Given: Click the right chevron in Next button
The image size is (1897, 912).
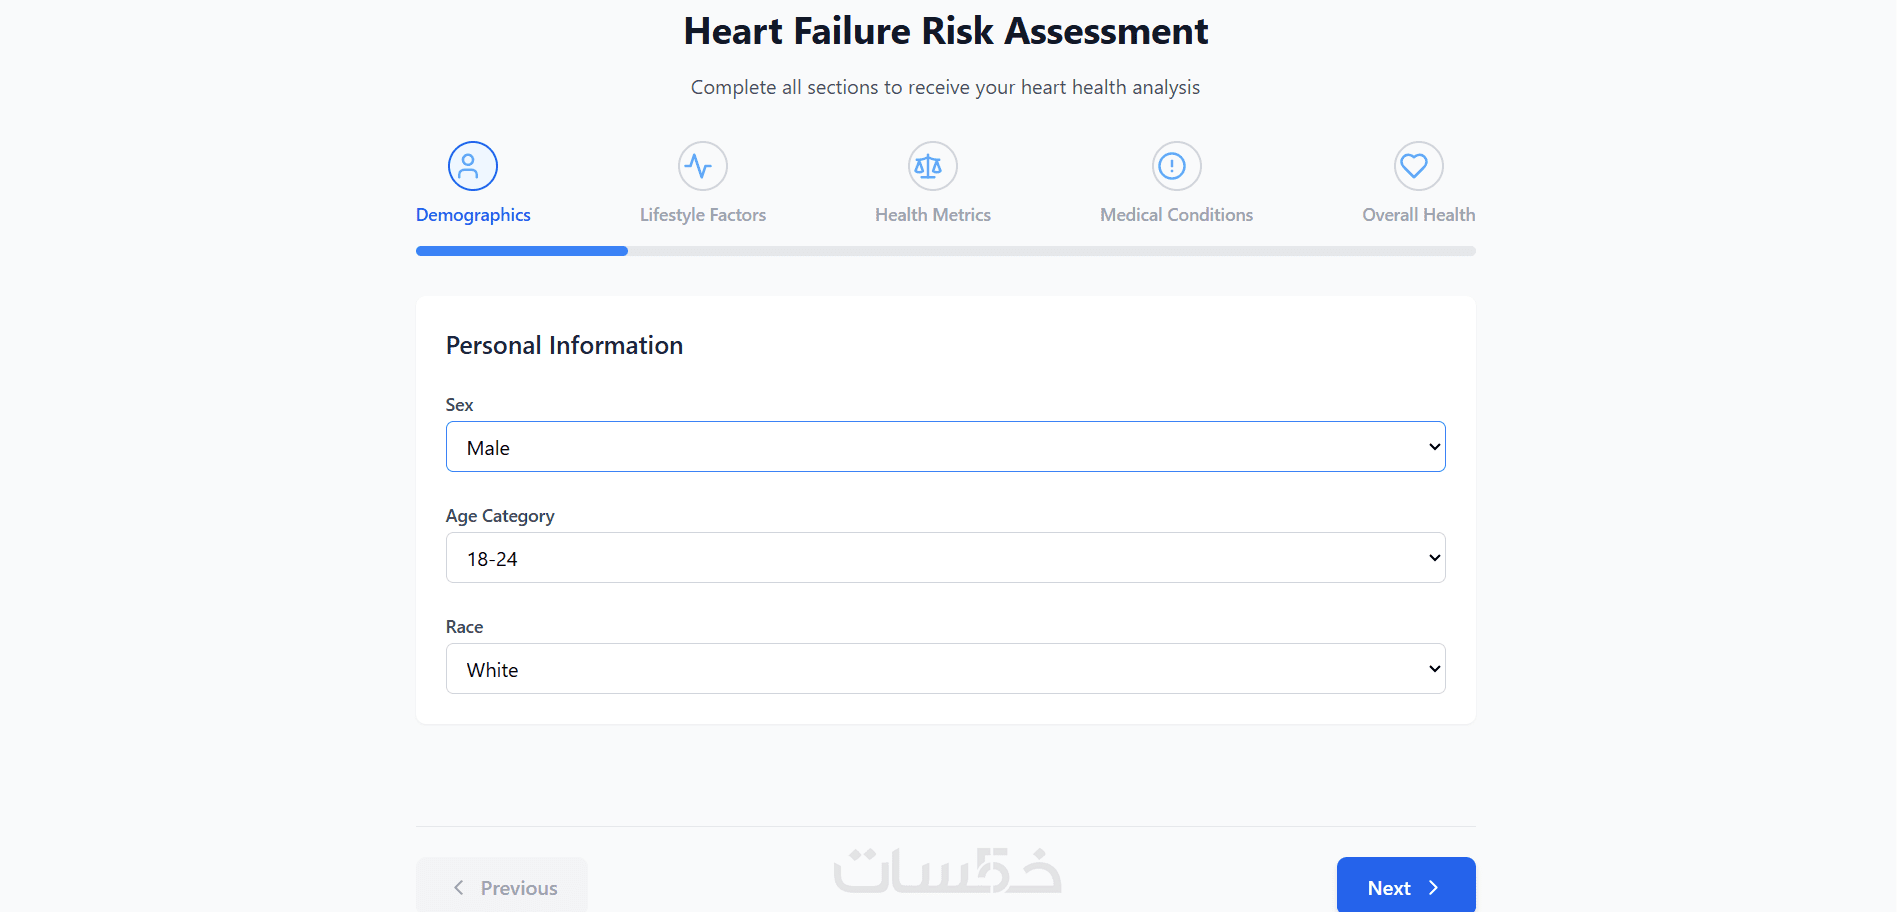Looking at the screenshot, I should (1433, 888).
